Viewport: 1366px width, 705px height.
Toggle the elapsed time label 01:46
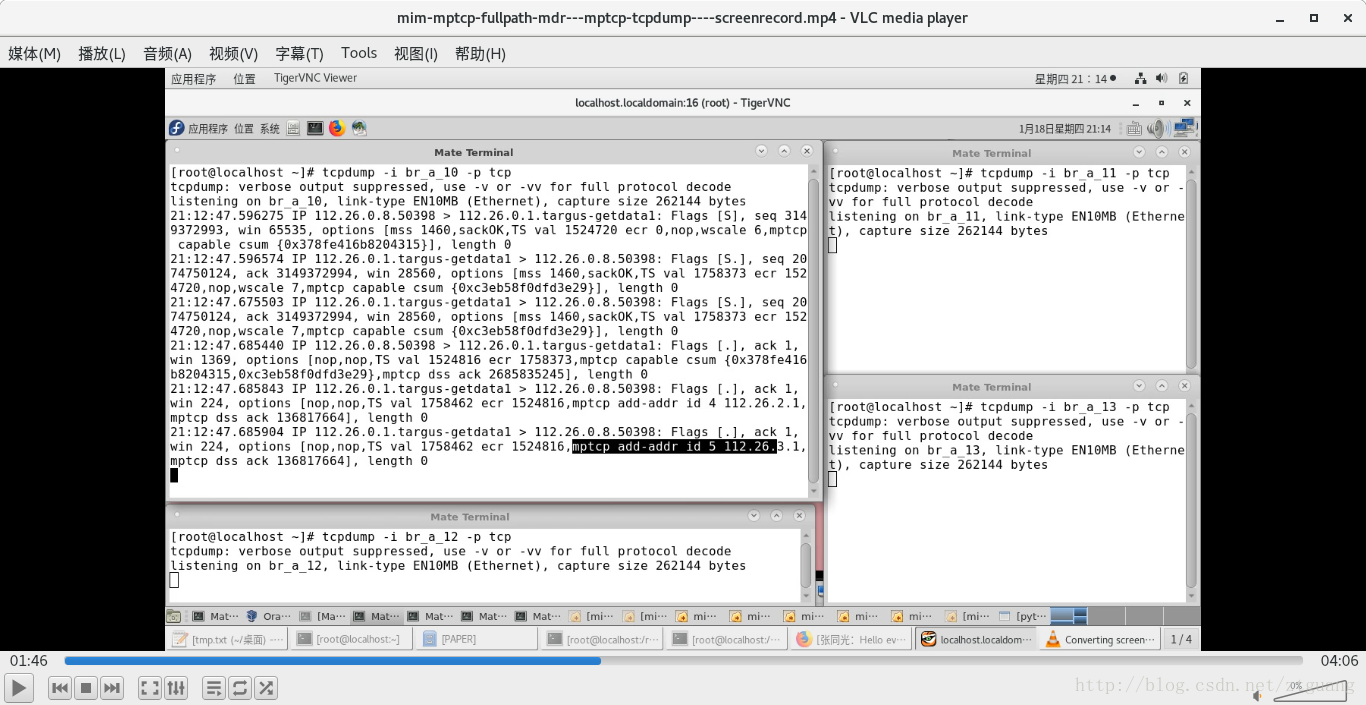(x=29, y=661)
